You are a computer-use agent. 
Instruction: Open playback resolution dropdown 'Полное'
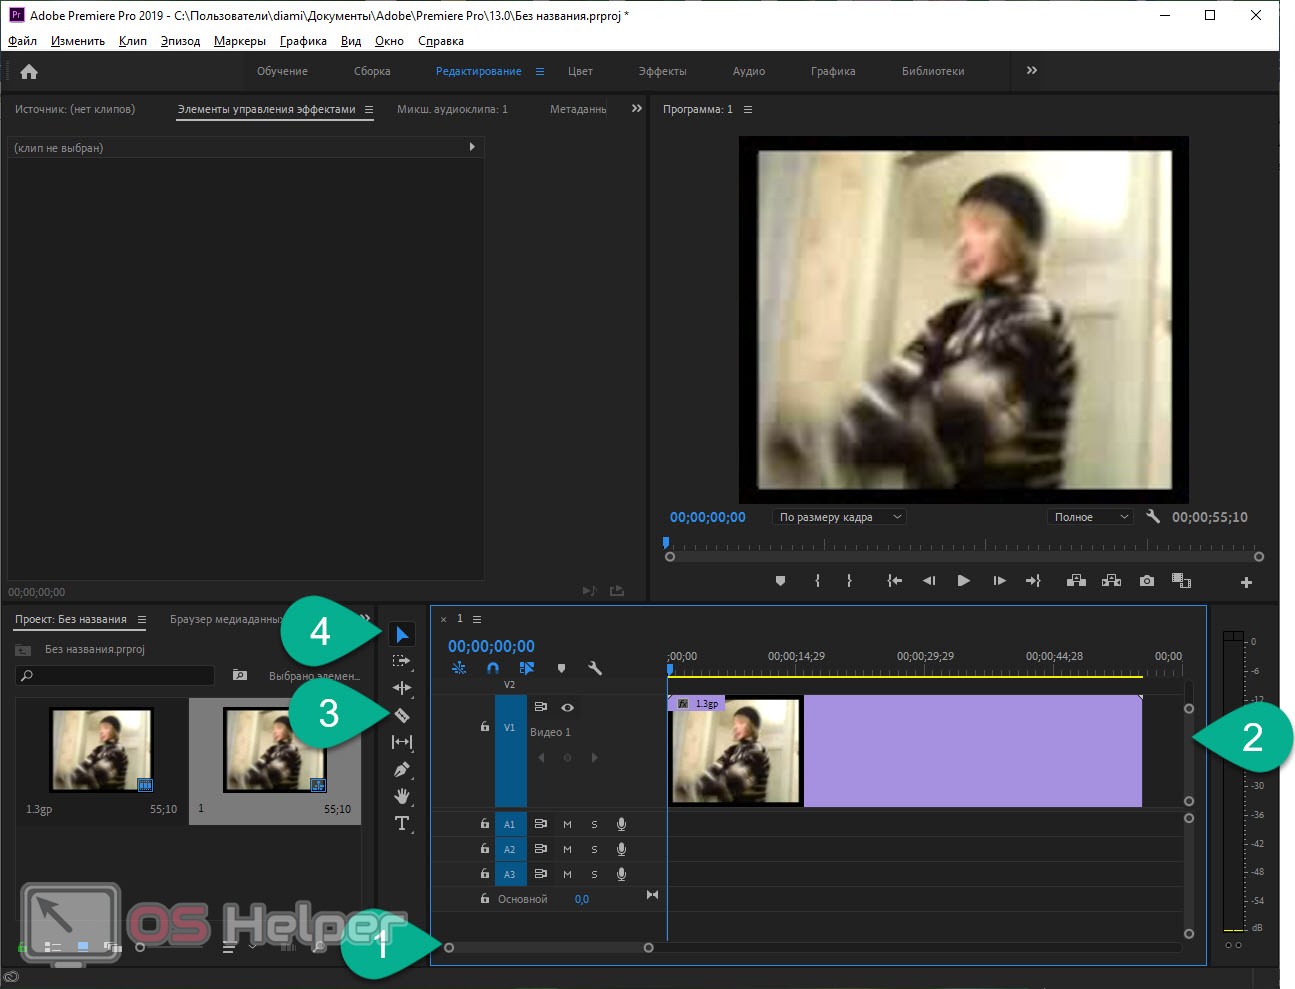1090,517
